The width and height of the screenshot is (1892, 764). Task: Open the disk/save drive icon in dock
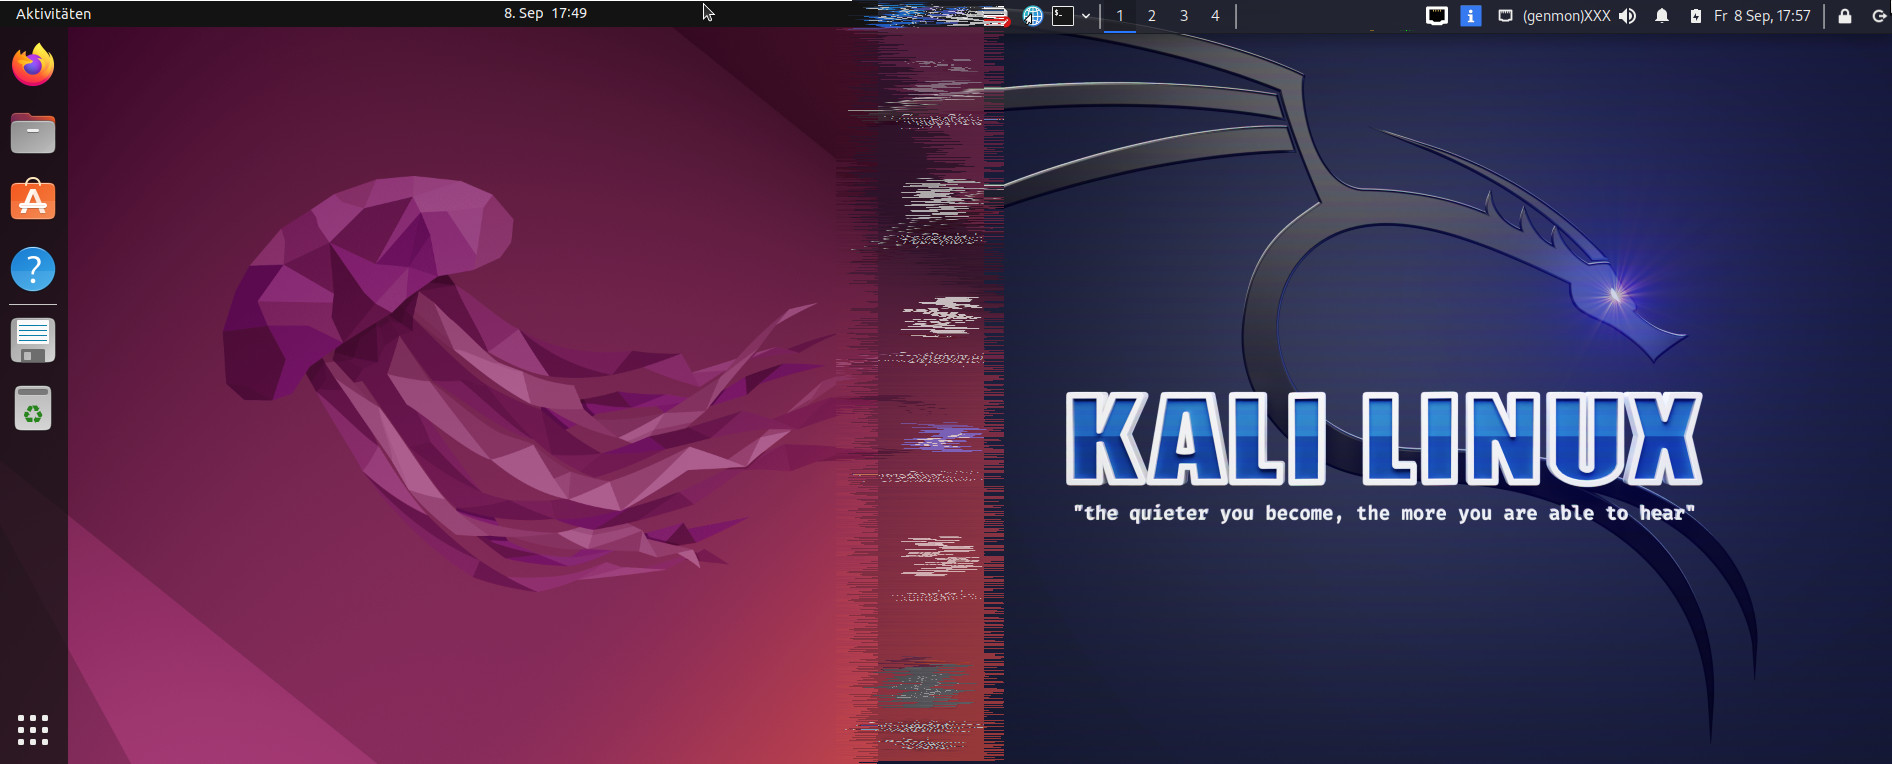[33, 340]
